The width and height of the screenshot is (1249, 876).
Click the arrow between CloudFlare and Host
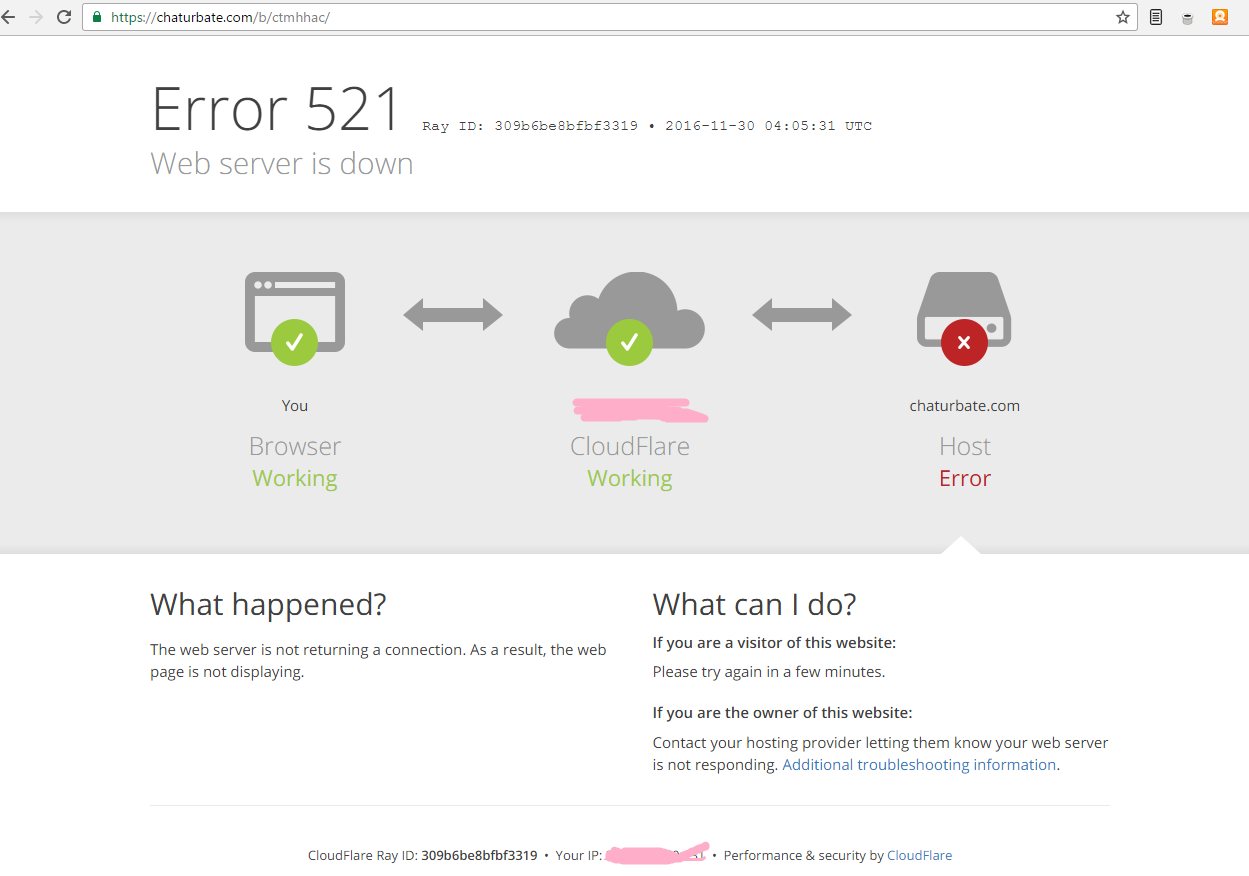tap(801, 315)
